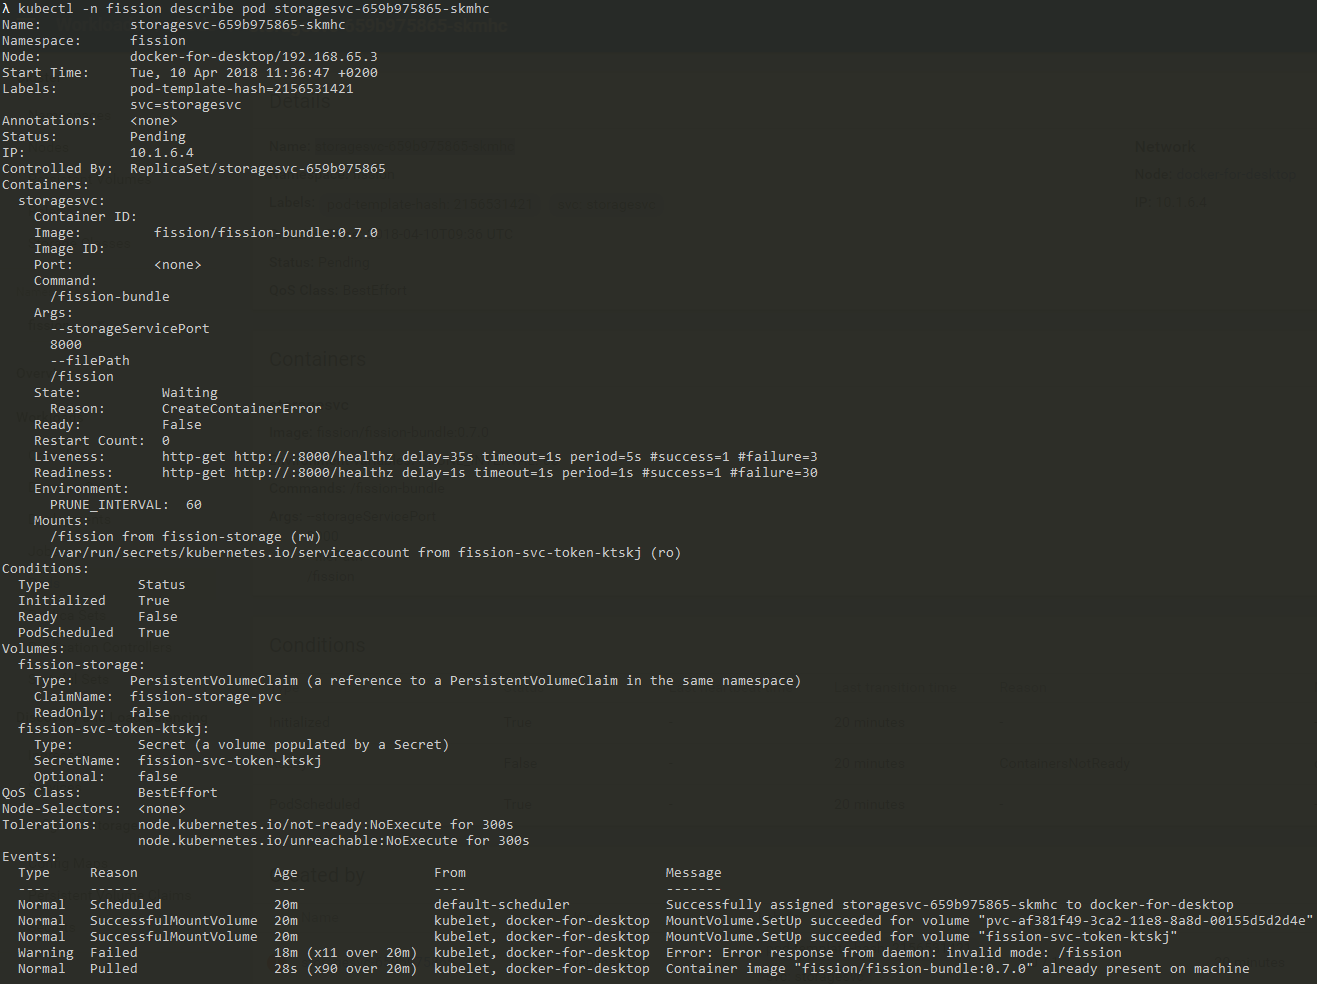Select the fission-storage: volume heading

point(82,664)
